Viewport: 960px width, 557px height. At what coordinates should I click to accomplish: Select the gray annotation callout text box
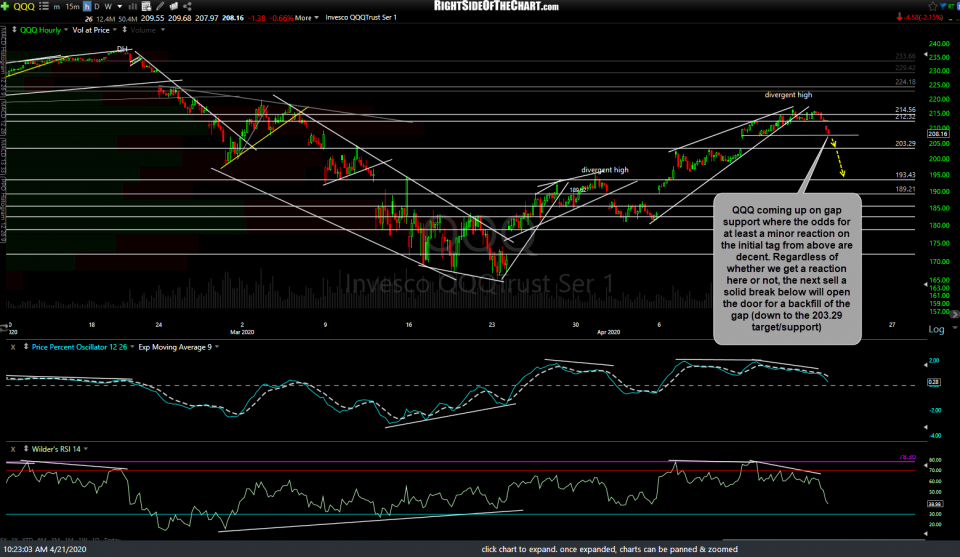[787, 269]
